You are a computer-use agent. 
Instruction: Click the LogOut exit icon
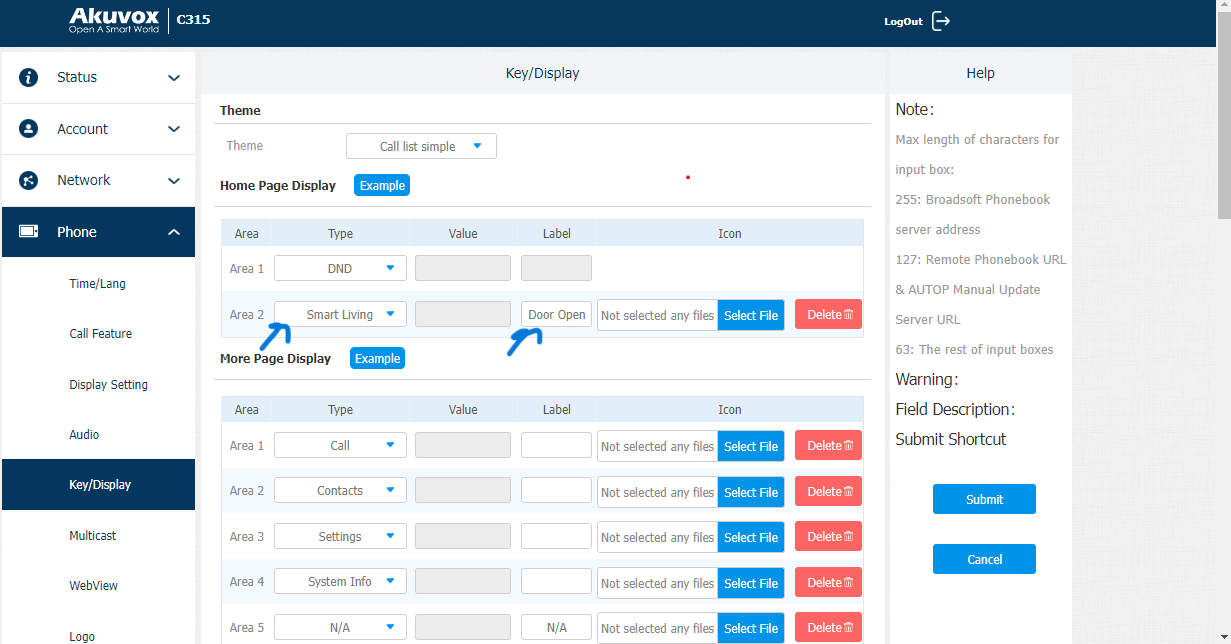[941, 21]
